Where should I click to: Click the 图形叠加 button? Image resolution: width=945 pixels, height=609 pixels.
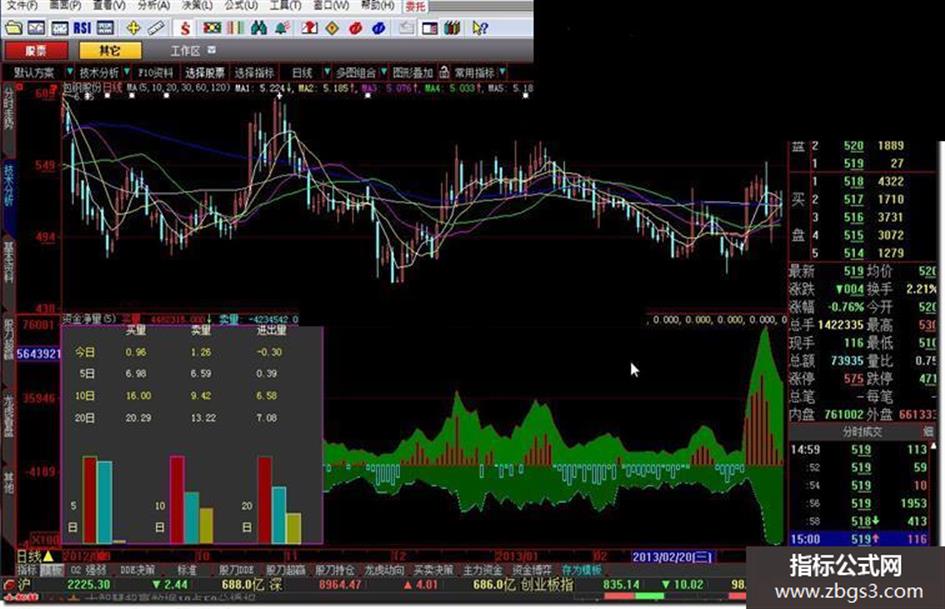[413, 72]
